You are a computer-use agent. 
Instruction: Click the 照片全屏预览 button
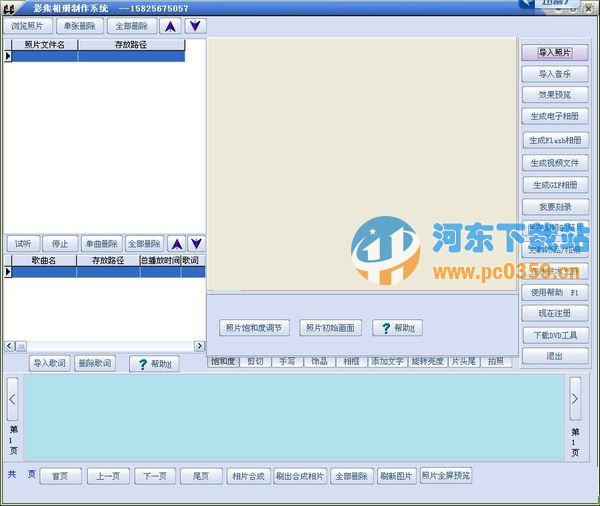coord(446,475)
